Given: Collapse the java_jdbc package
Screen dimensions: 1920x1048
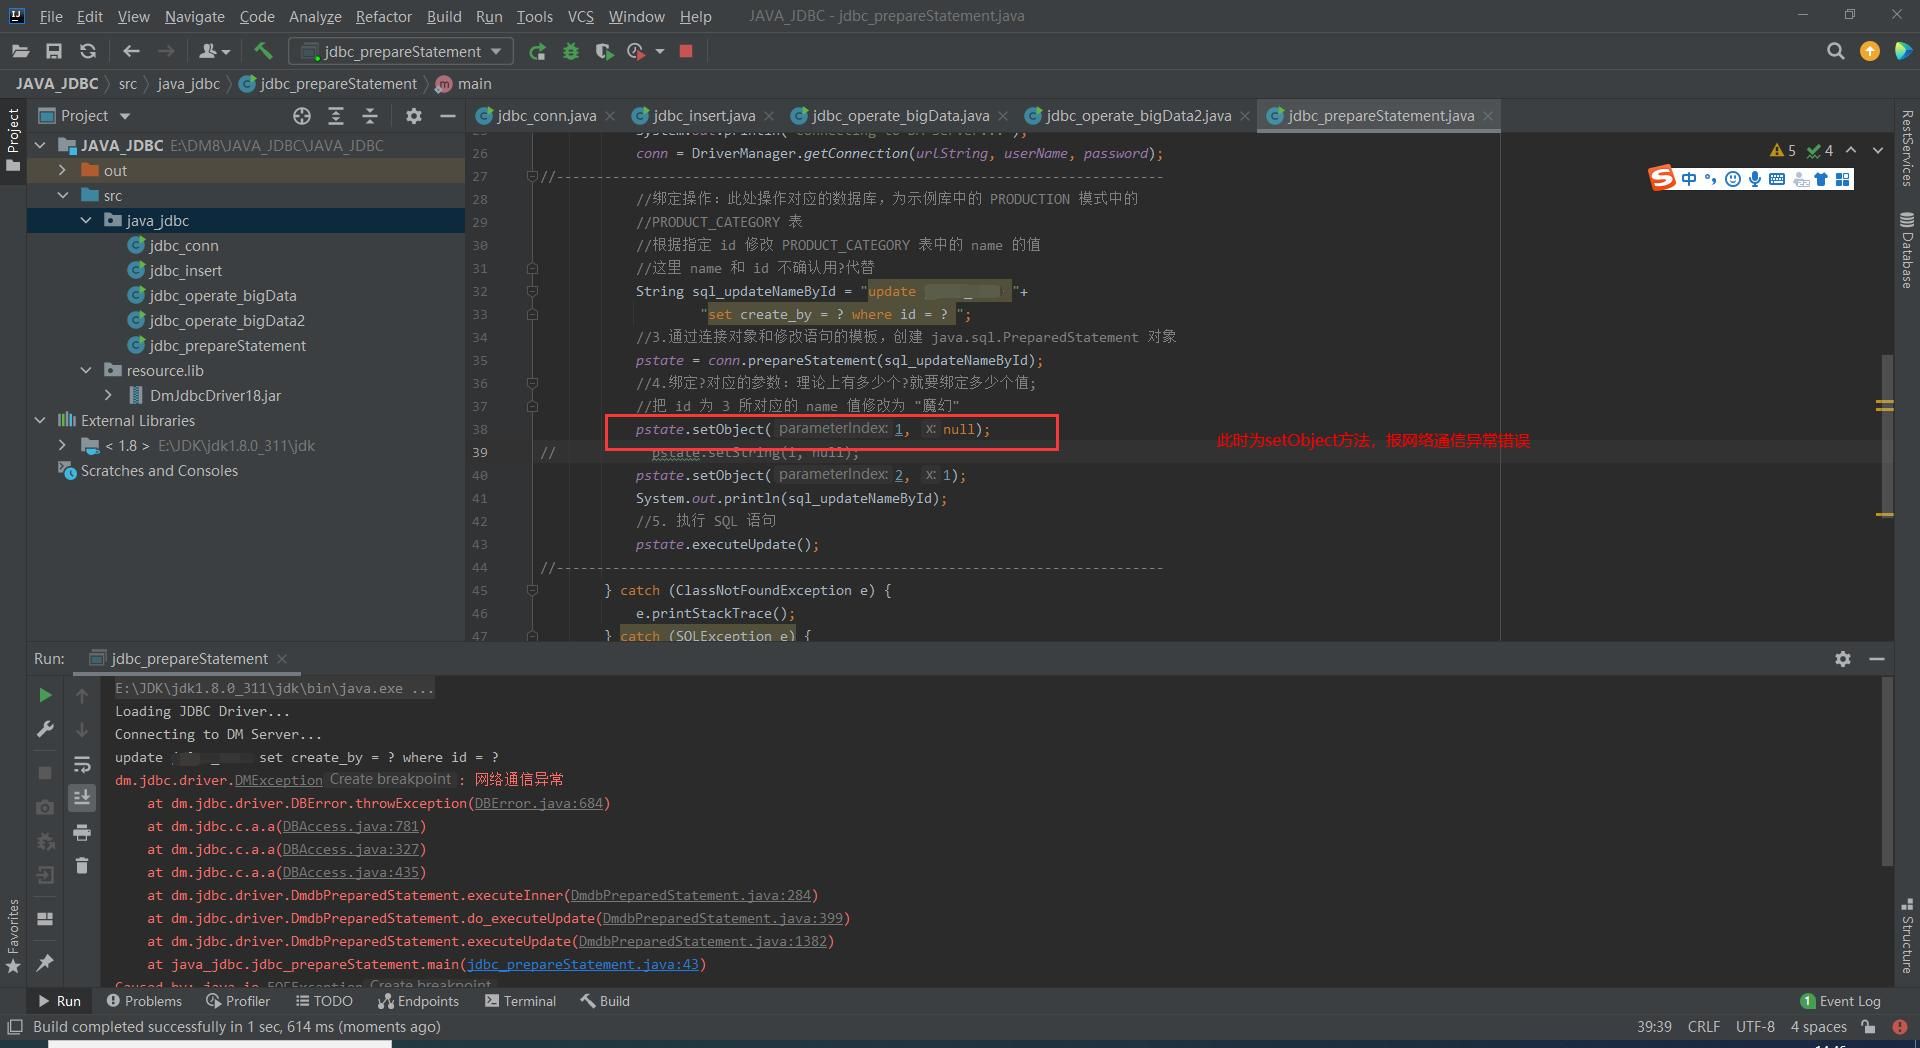Looking at the screenshot, I should coord(86,221).
